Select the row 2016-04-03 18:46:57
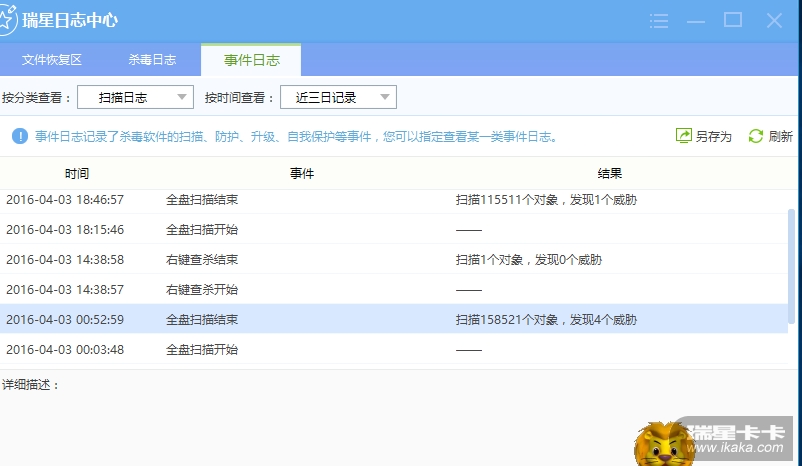 pos(394,200)
